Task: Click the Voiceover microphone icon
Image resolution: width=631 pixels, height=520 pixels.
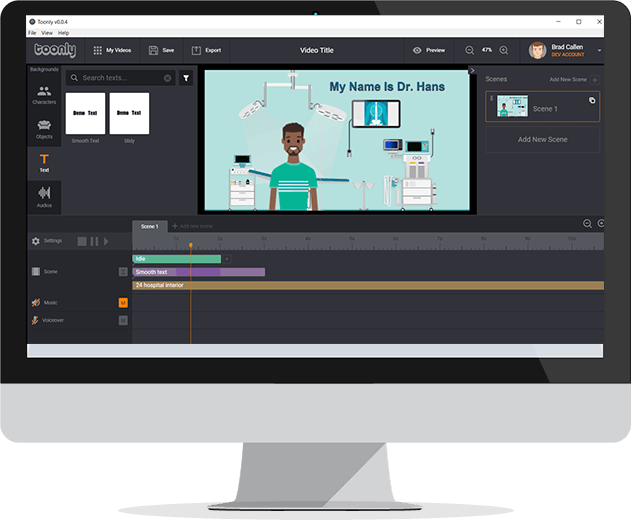Action: click(x=35, y=320)
